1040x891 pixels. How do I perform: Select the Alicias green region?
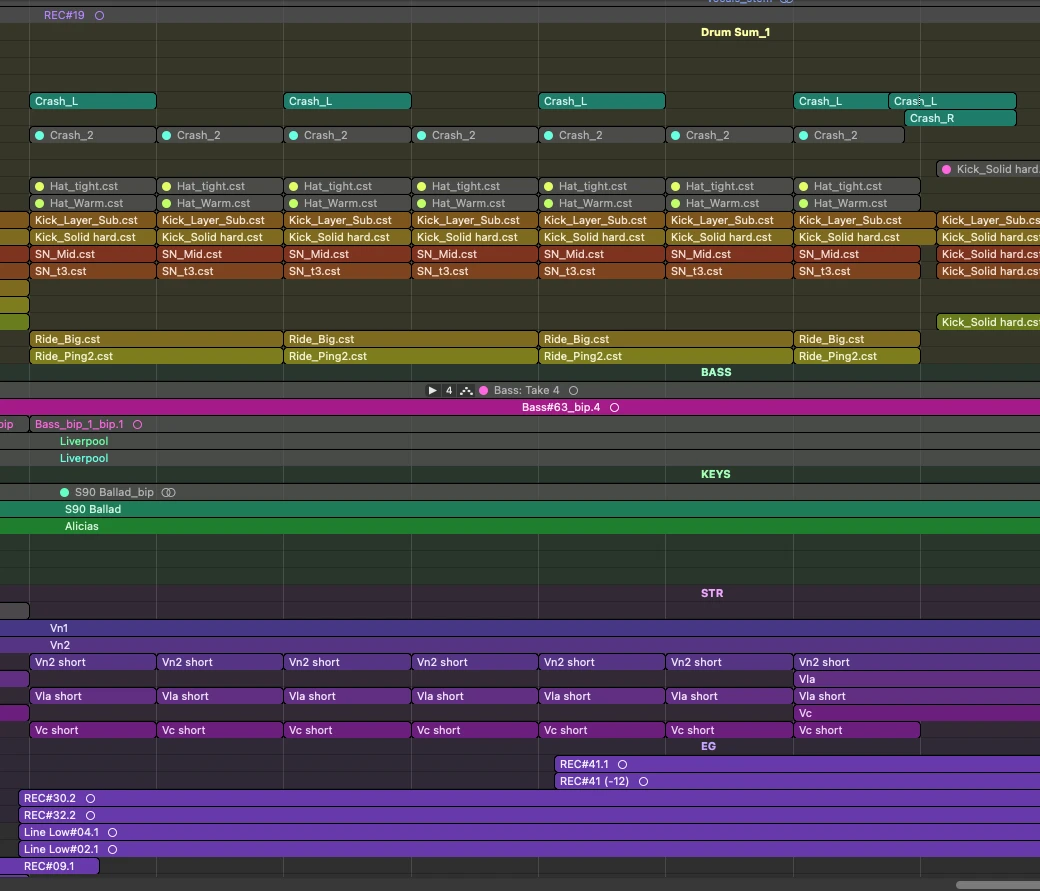pyautogui.click(x=520, y=526)
